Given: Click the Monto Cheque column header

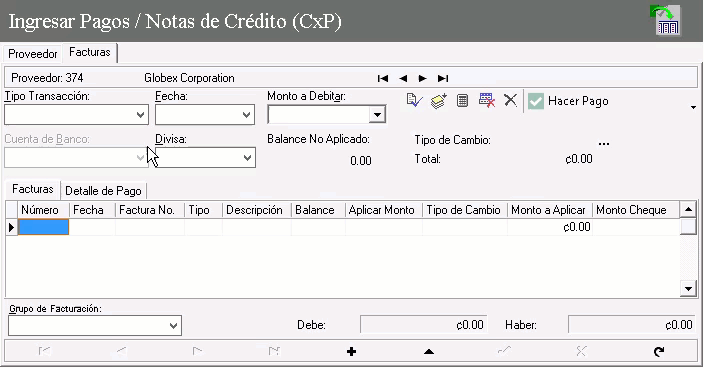Looking at the screenshot, I should pyautogui.click(x=636, y=210).
